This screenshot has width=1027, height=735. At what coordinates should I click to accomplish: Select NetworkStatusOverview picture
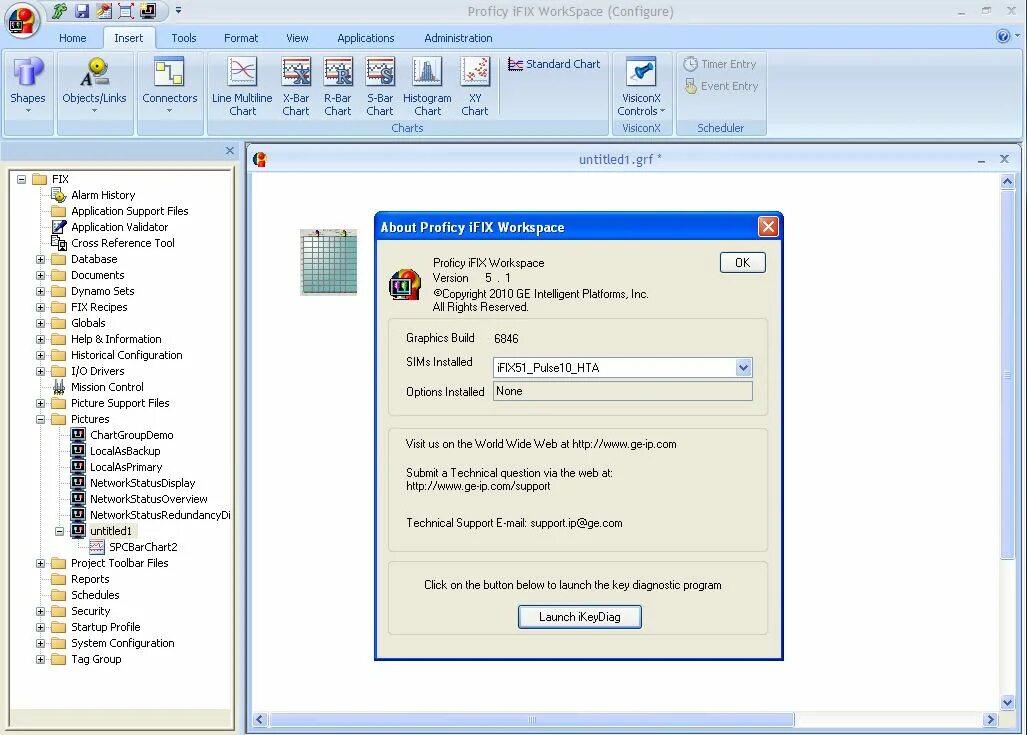[x=148, y=499]
